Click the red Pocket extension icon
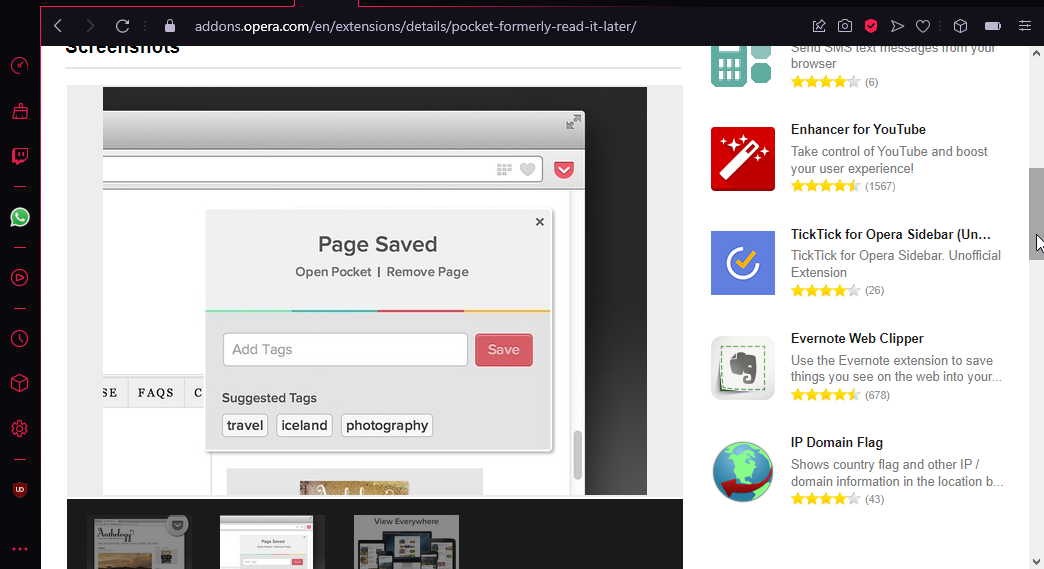Screen dimensions: 1044x569 [x=871, y=26]
